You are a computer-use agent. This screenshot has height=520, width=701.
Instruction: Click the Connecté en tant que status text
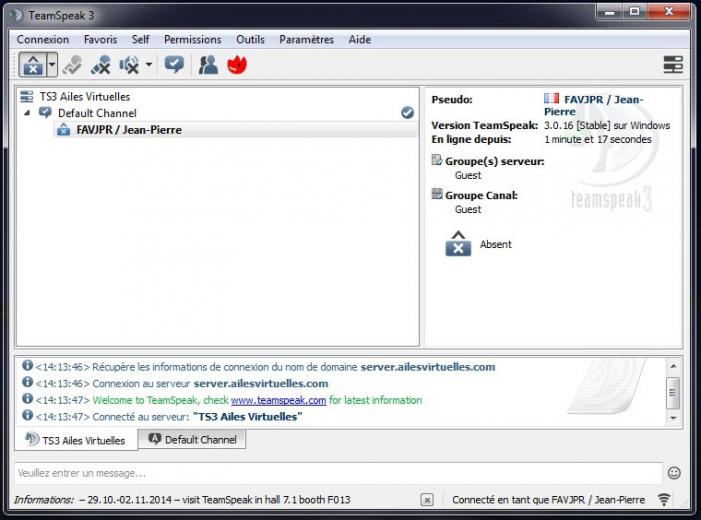pyautogui.click(x=549, y=500)
